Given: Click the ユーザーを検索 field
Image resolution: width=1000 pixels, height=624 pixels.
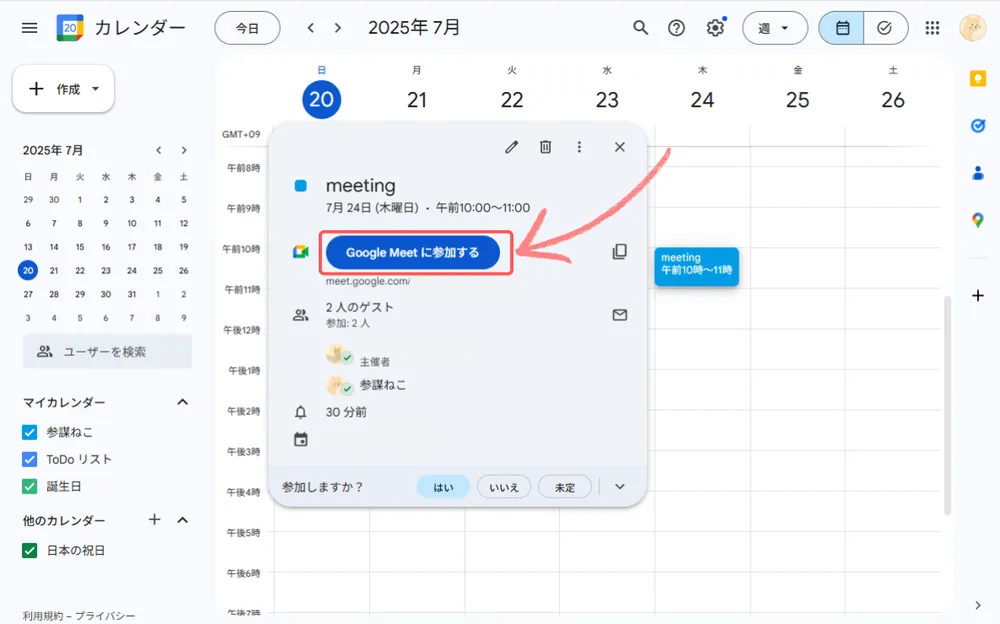Looking at the screenshot, I should click(107, 352).
